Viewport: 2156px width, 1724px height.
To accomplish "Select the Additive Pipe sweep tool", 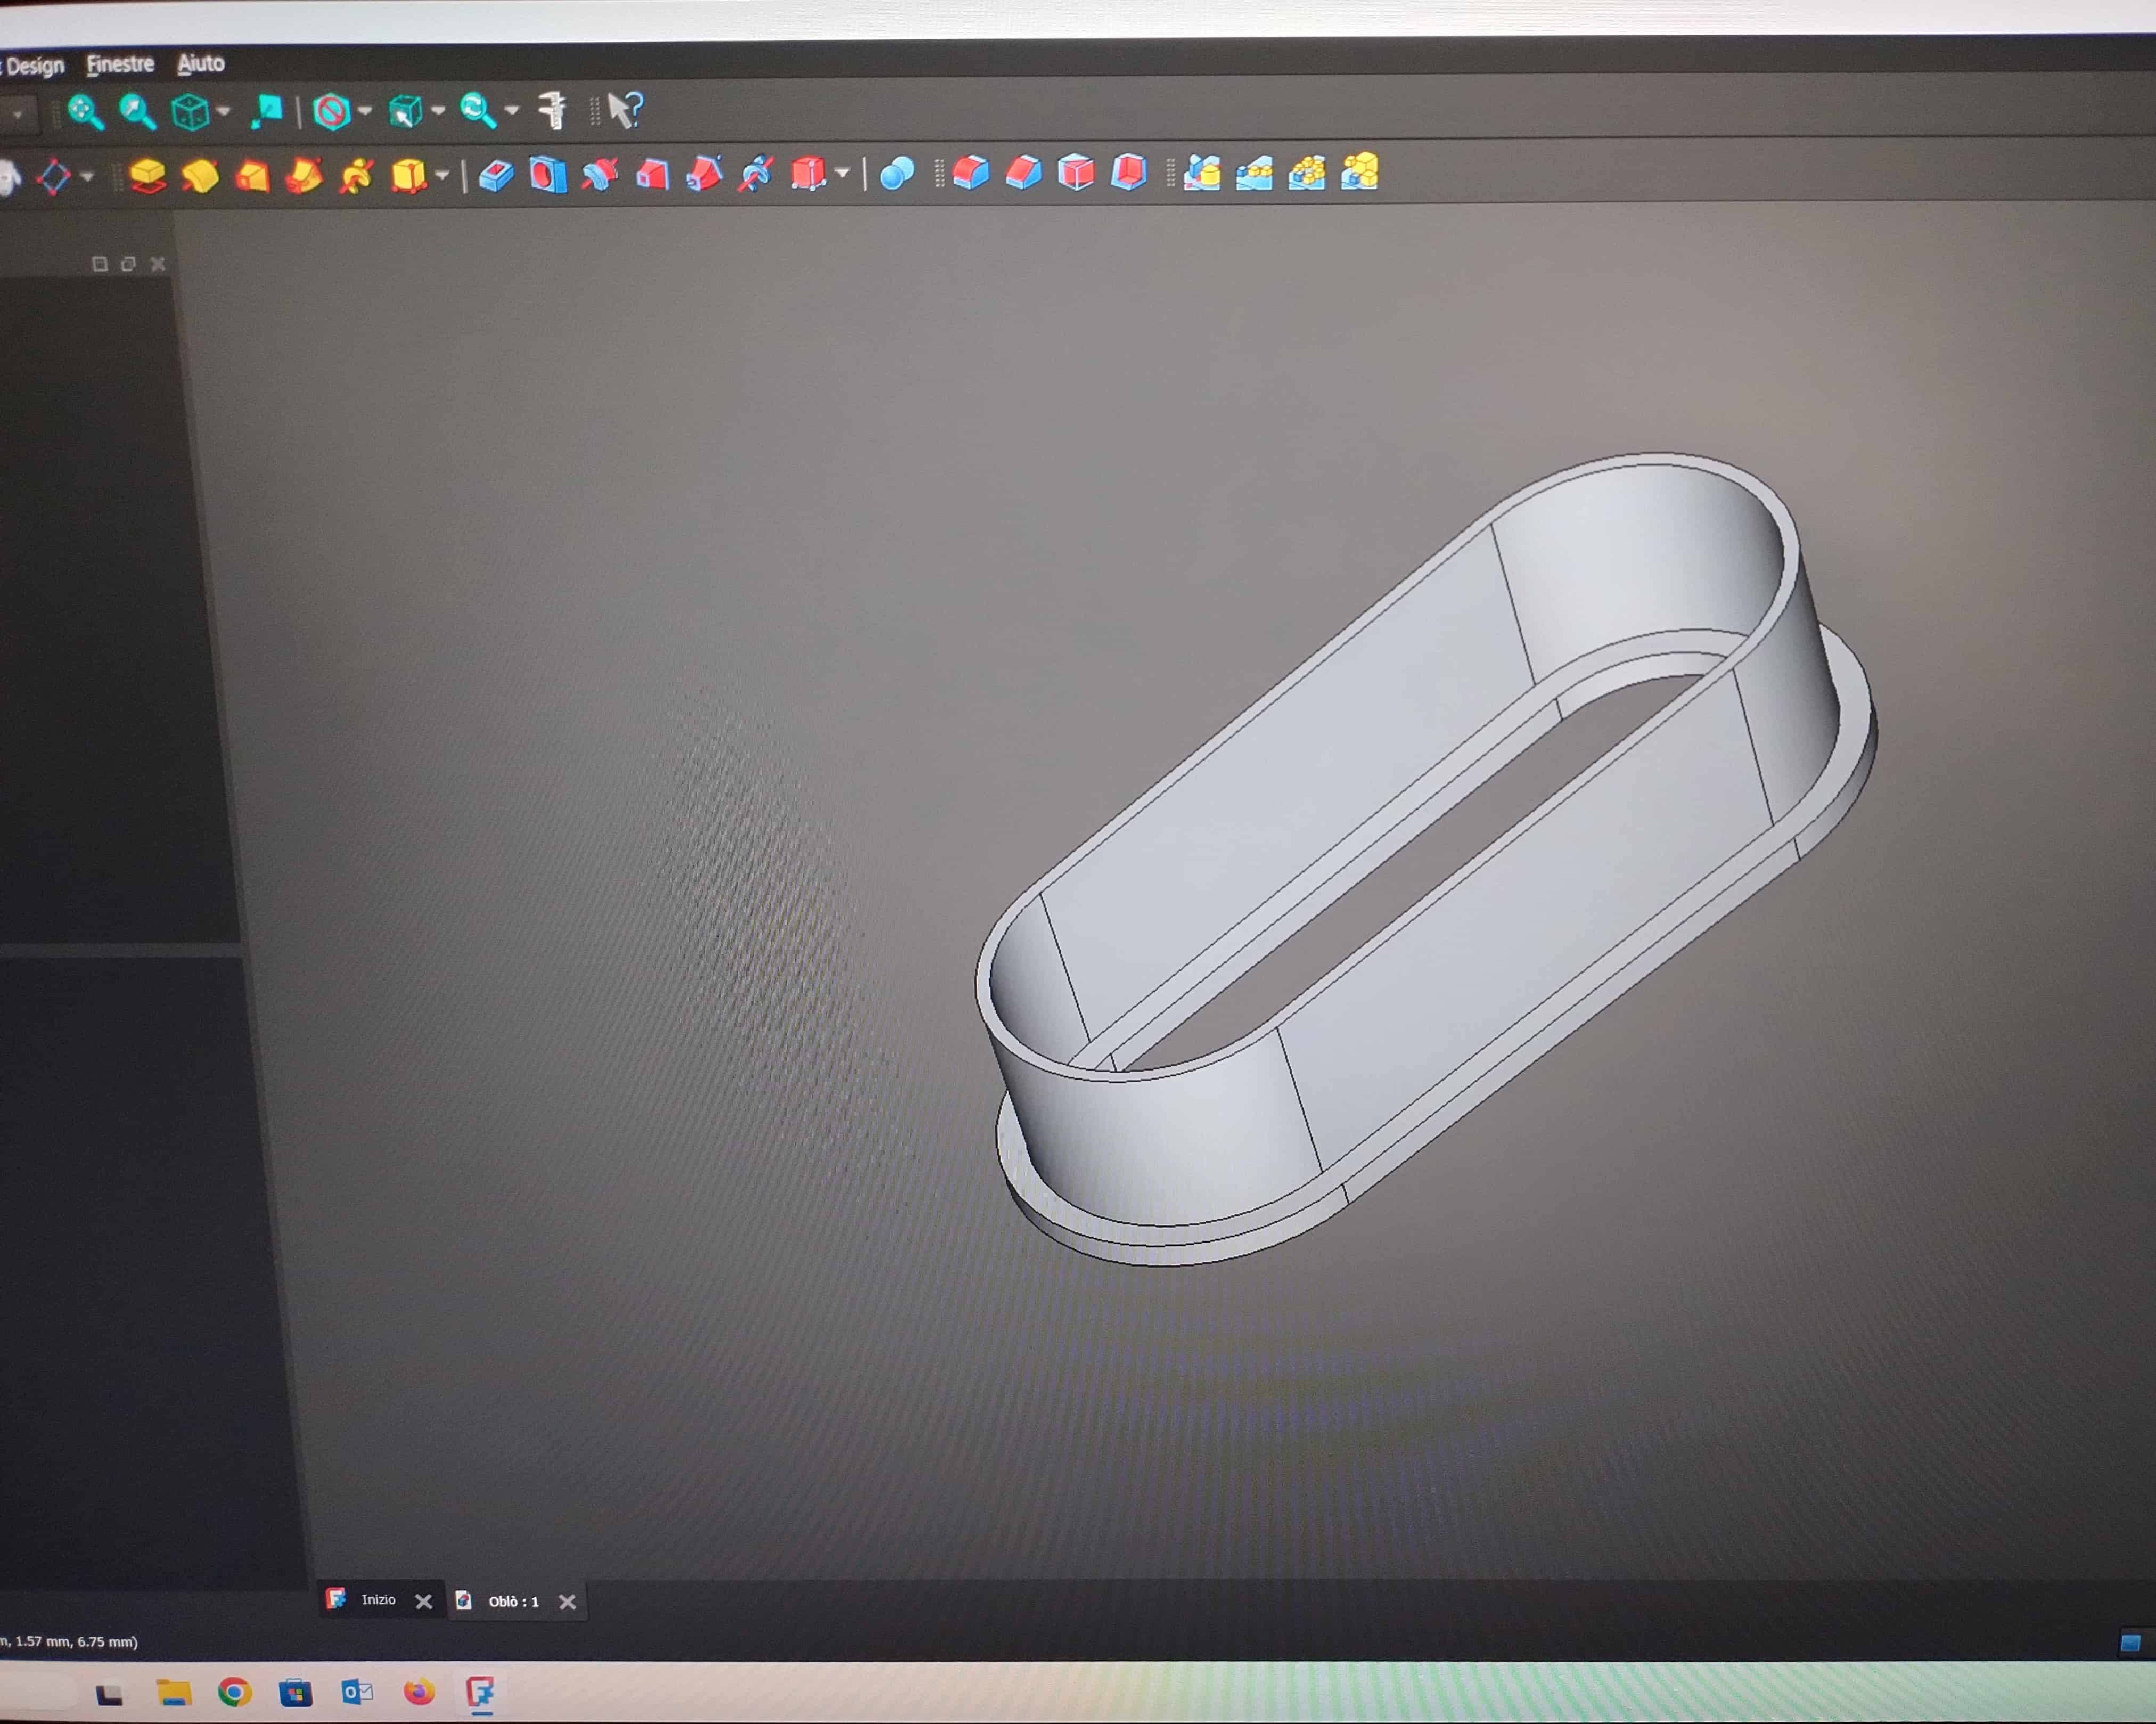I will (305, 176).
